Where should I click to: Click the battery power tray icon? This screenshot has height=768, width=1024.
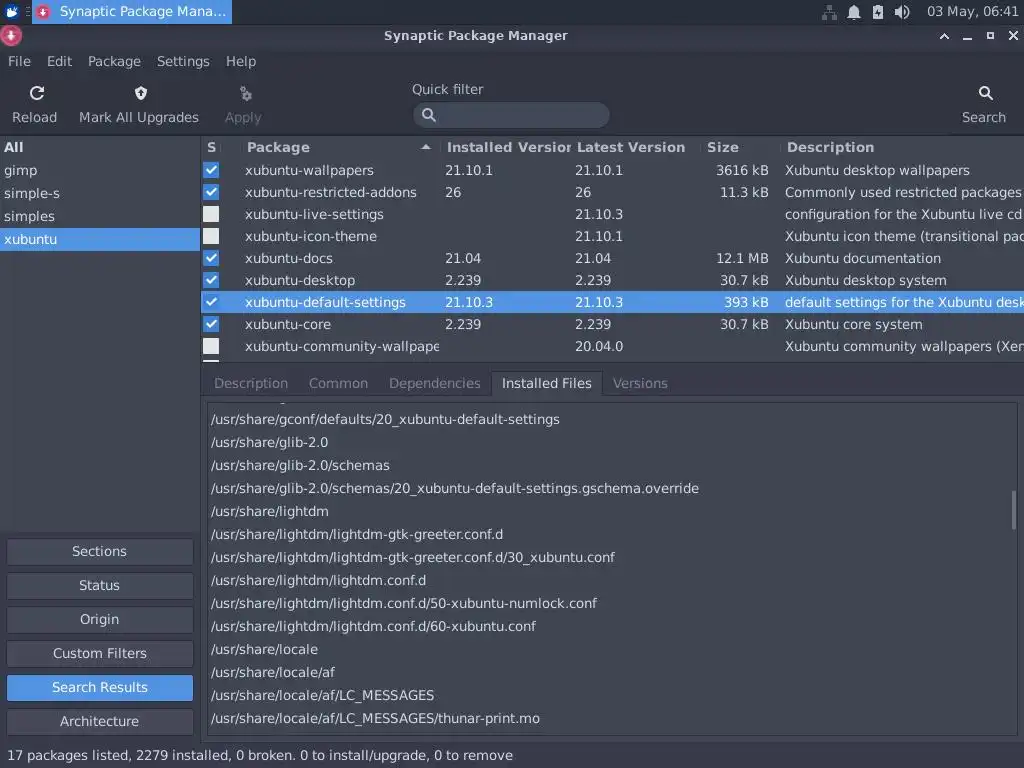coord(878,12)
